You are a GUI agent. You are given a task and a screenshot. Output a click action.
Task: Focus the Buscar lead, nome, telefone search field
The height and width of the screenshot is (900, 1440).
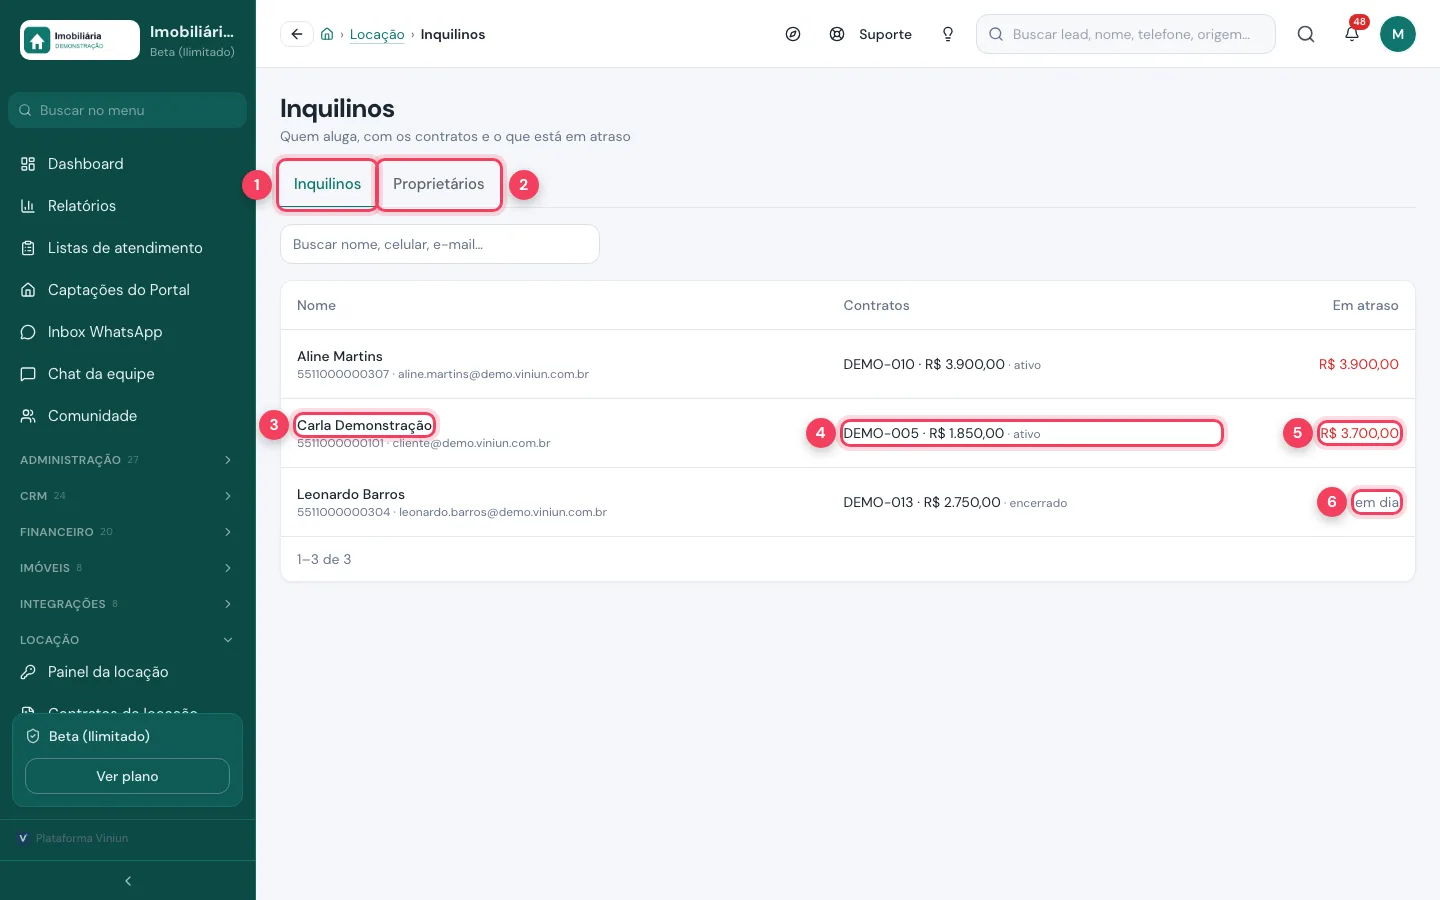[1126, 34]
